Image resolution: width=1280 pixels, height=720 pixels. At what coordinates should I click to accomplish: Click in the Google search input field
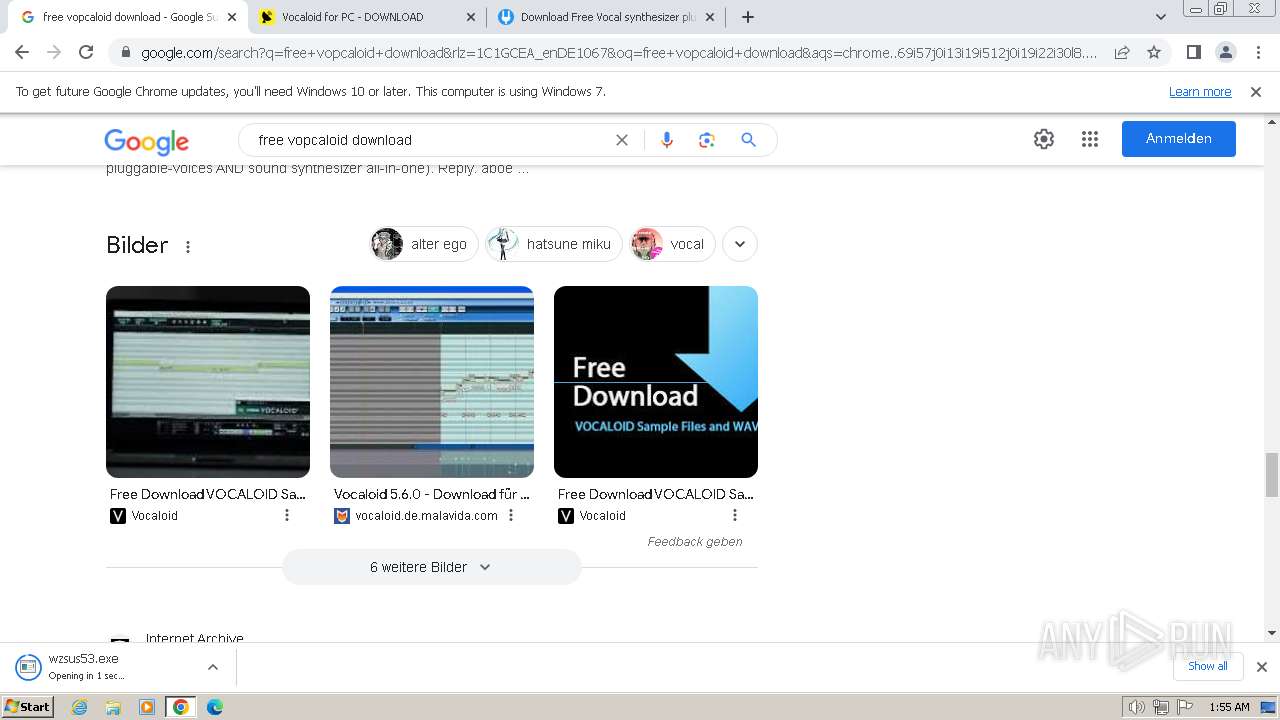(430, 140)
